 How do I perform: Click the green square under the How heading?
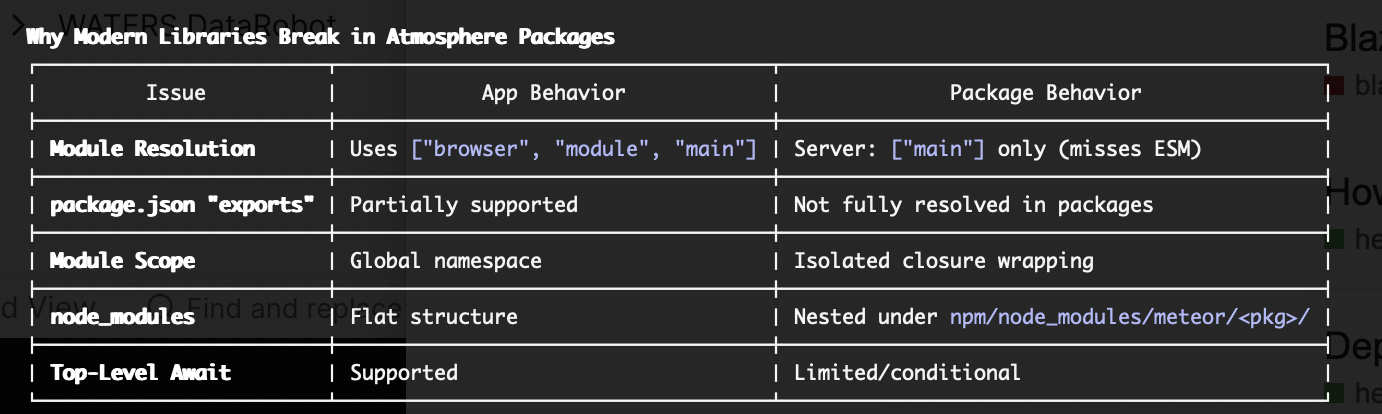1333,240
